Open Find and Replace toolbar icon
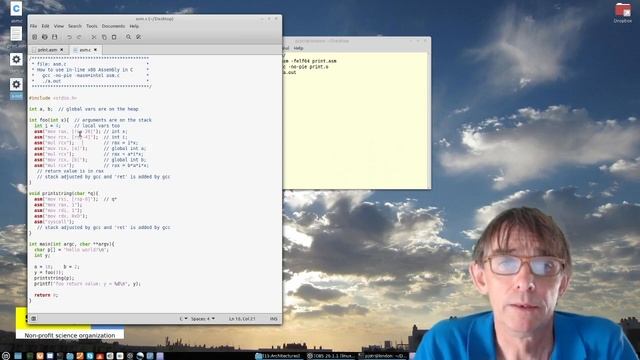This screenshot has width=640, height=360. 139,37
